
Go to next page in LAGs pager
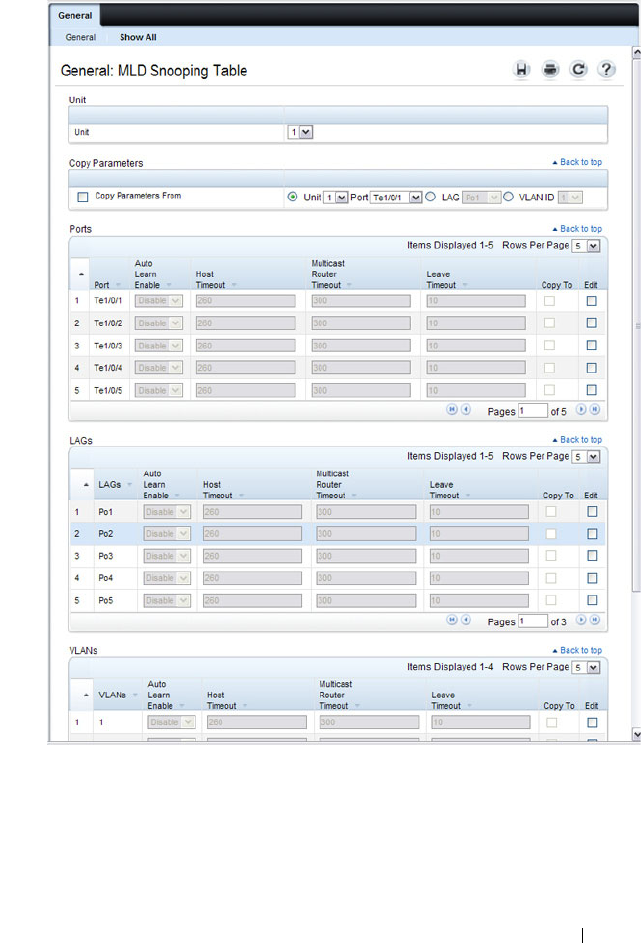581,620
